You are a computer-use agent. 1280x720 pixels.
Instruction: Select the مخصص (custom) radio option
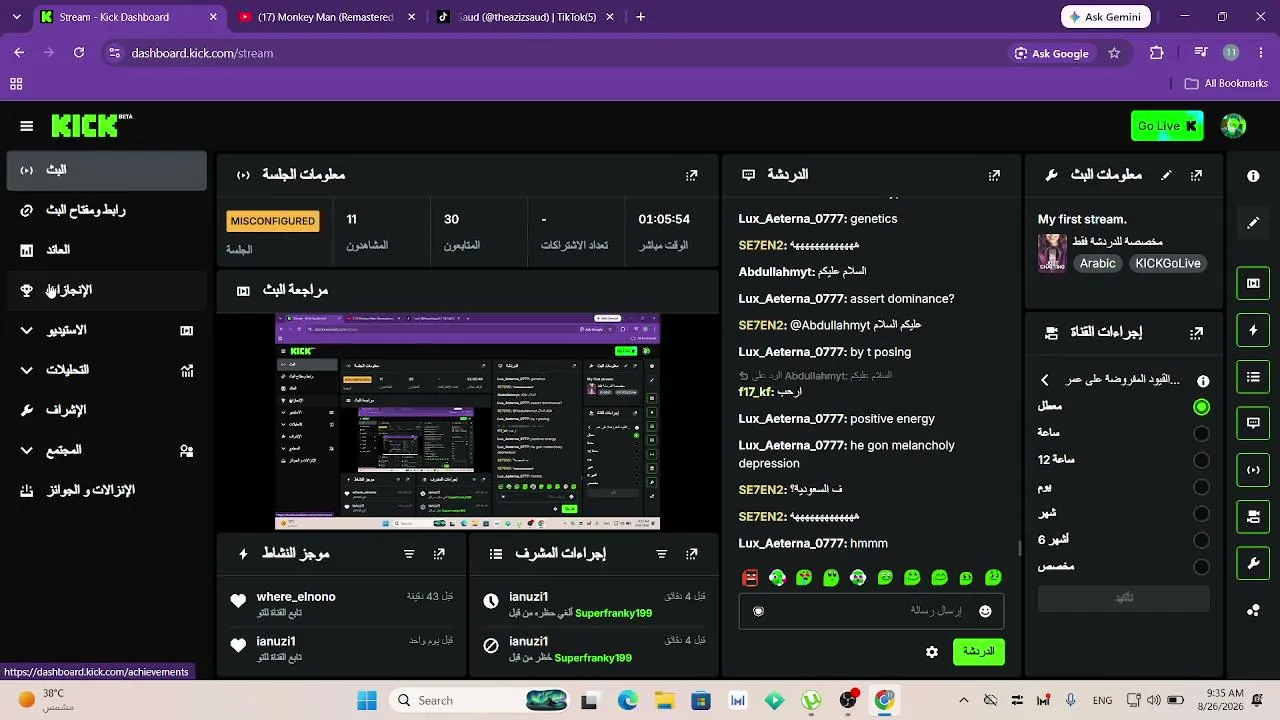1201,568
